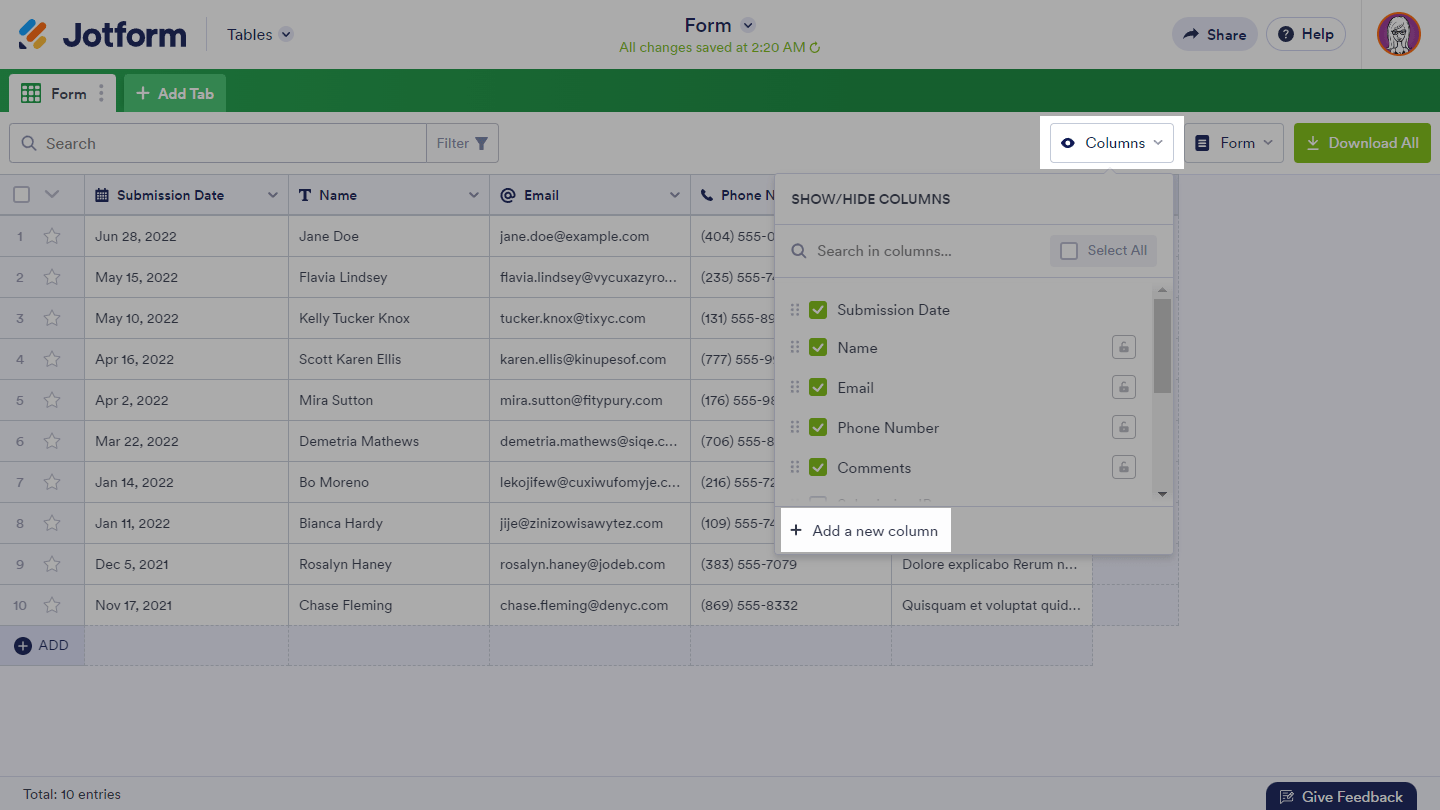1440x810 pixels.
Task: Click Add a new column
Action: [865, 531]
